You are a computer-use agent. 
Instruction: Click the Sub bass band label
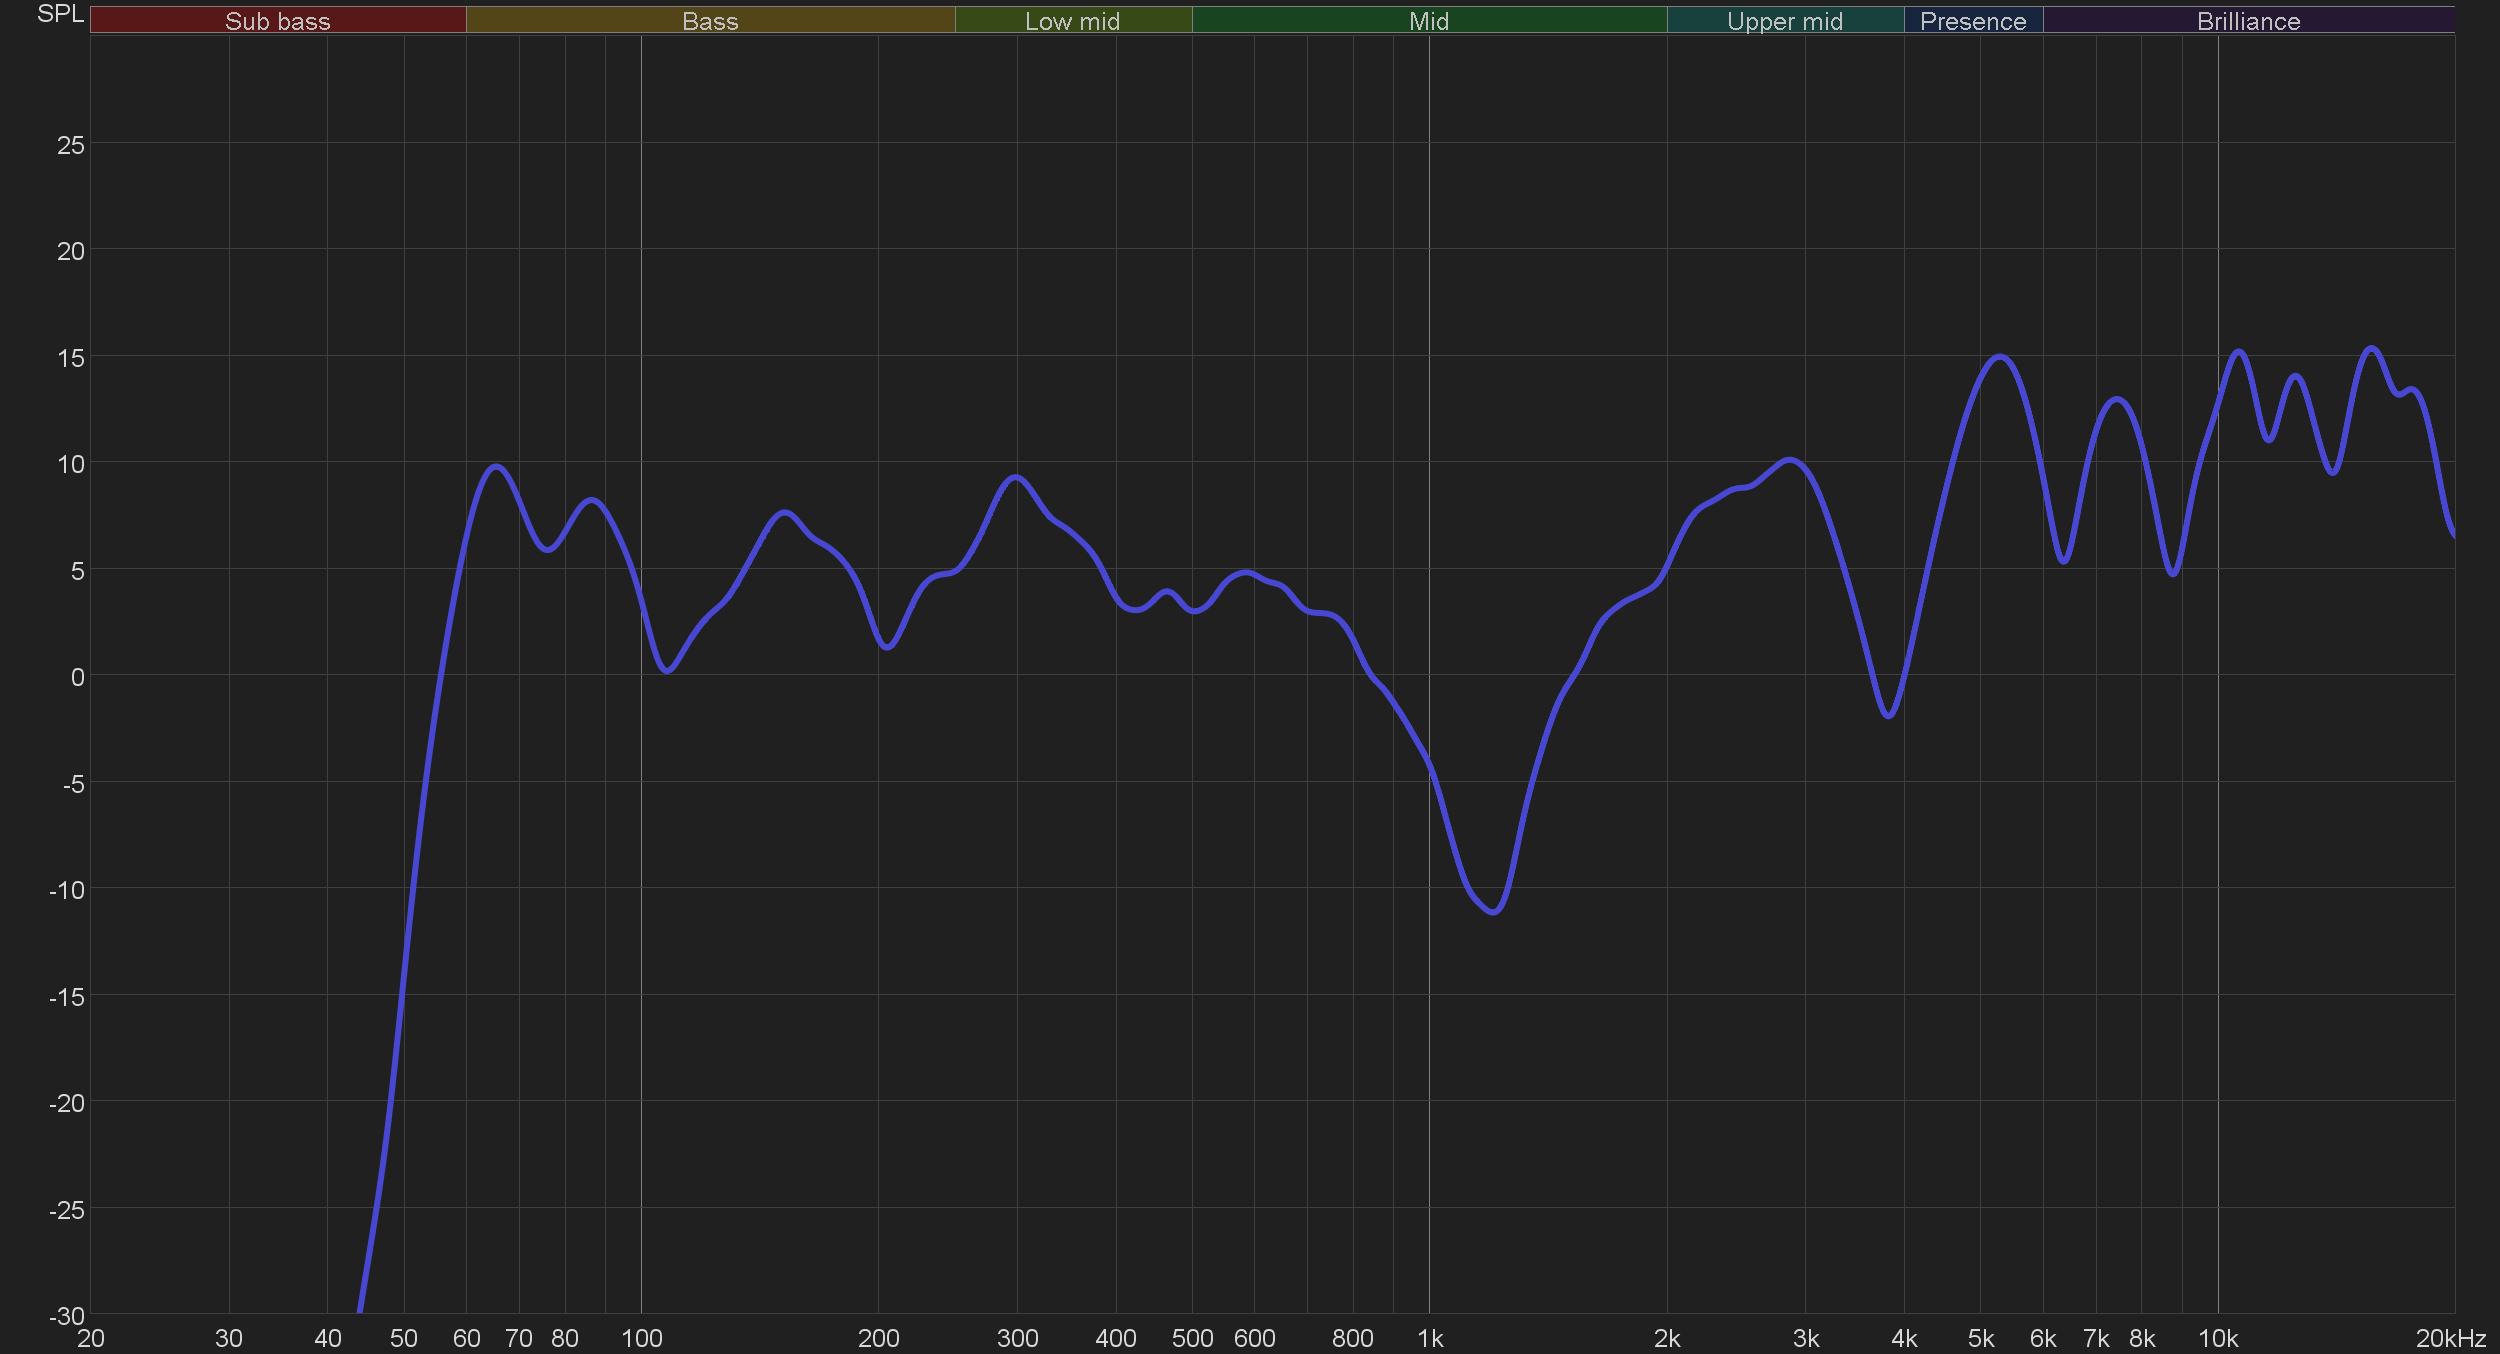[277, 21]
